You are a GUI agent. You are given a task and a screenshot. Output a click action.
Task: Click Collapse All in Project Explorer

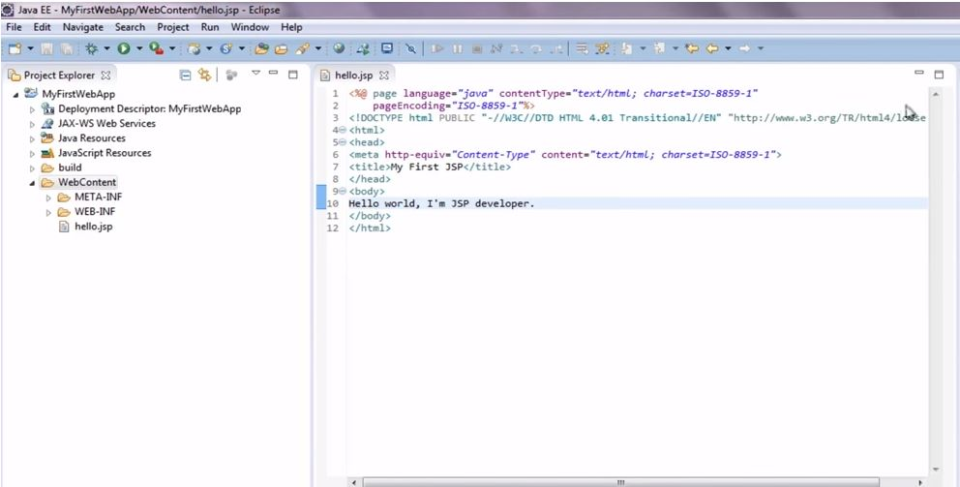pos(185,75)
